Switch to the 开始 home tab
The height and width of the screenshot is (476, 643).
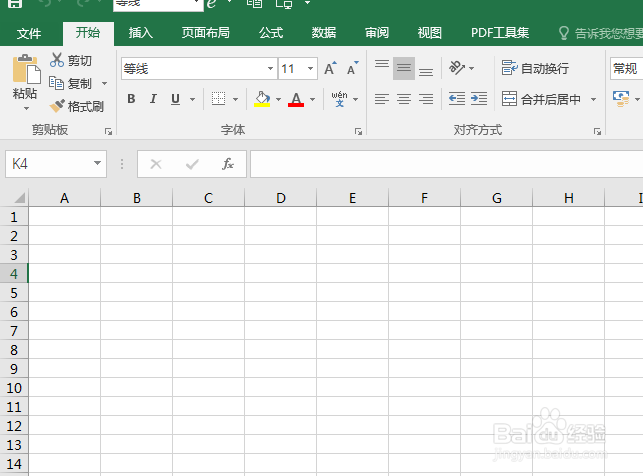pyautogui.click(x=88, y=32)
